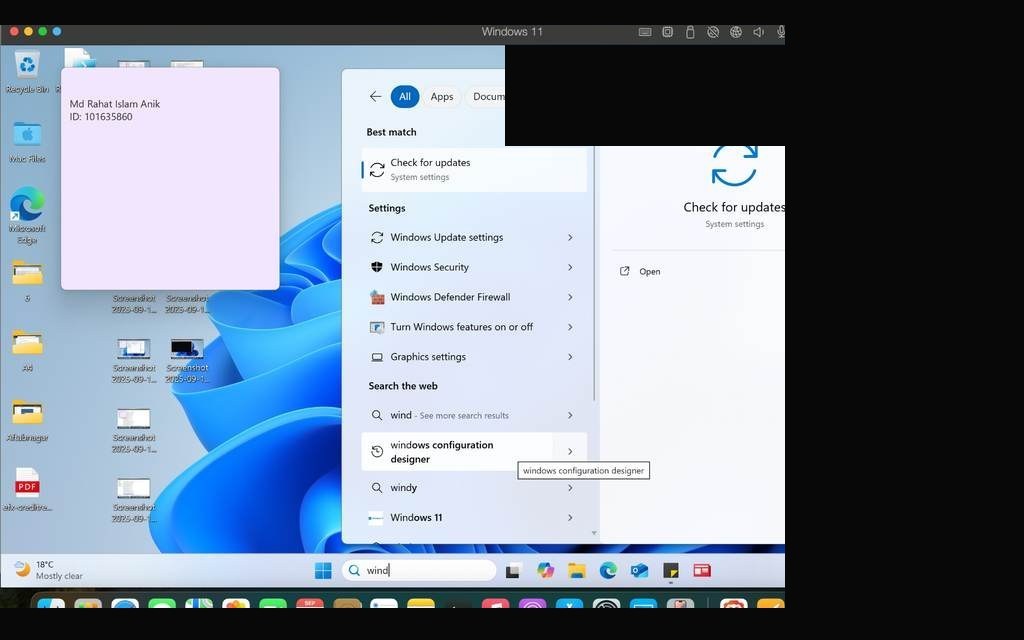Viewport: 1024px width, 640px height.
Task: Select 'wind - See more search results' text
Action: pyautogui.click(x=449, y=415)
